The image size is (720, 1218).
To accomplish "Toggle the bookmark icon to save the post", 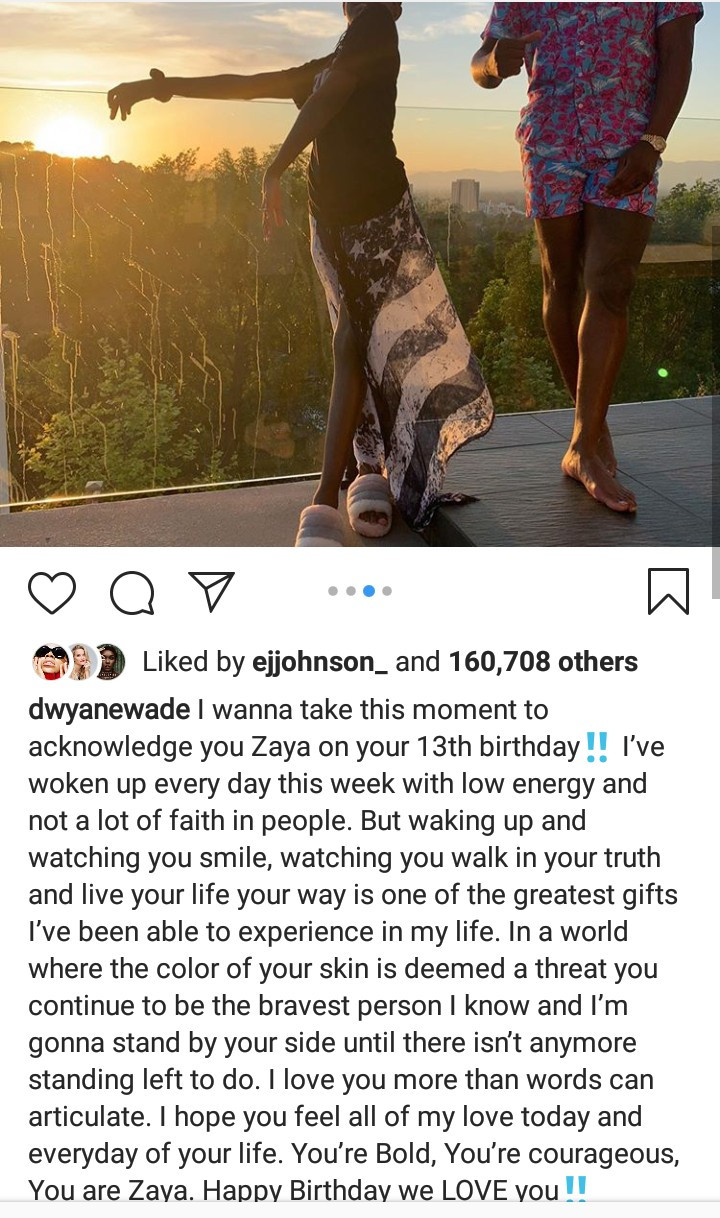I will (x=668, y=591).
